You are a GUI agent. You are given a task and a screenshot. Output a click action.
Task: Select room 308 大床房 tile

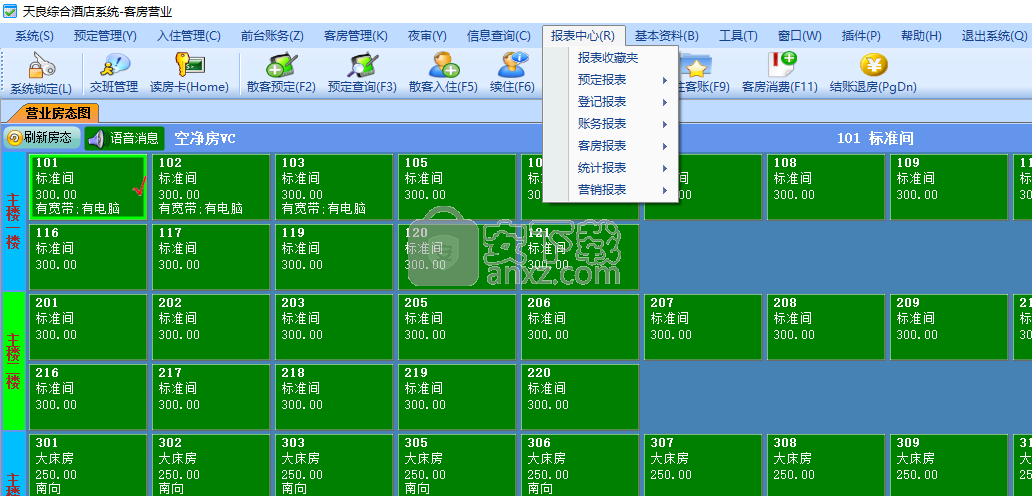pyautogui.click(x=826, y=465)
